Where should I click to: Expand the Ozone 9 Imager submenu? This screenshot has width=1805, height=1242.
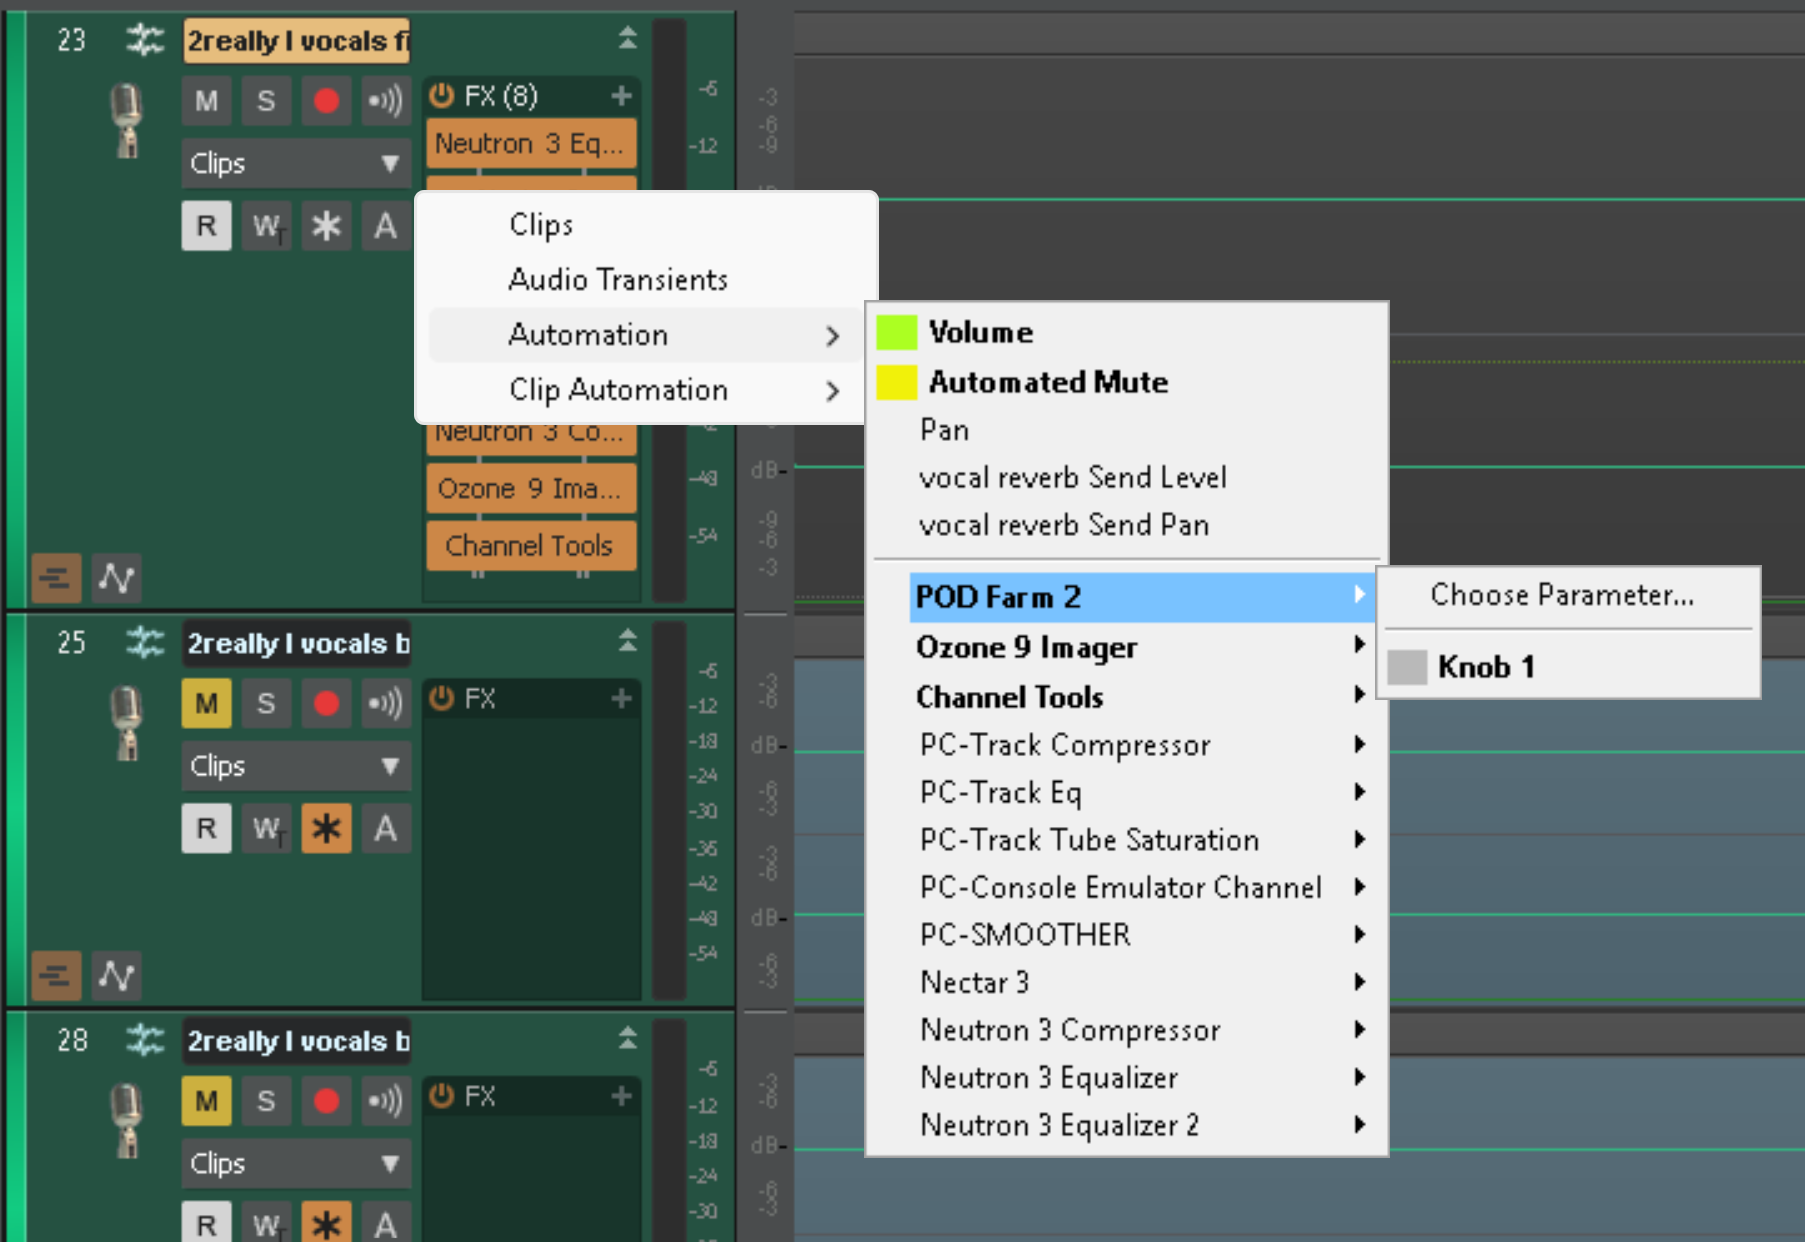click(x=1142, y=648)
